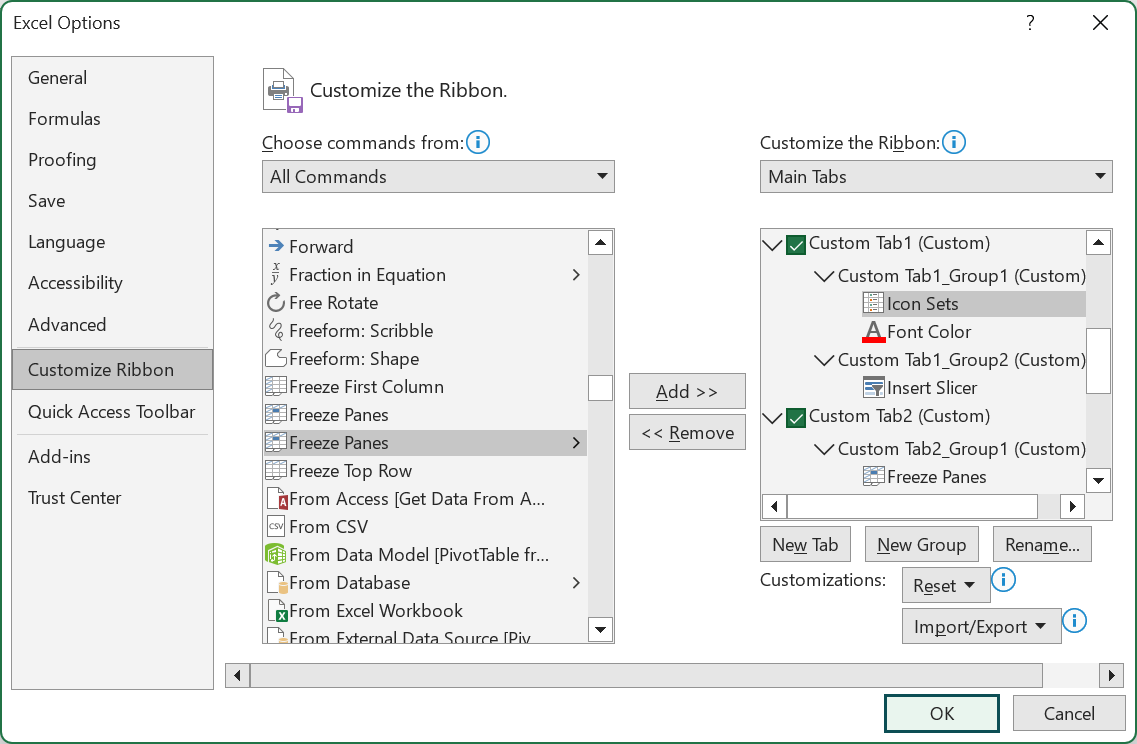Open the Save options category
The width and height of the screenshot is (1137, 744).
coord(112,201)
